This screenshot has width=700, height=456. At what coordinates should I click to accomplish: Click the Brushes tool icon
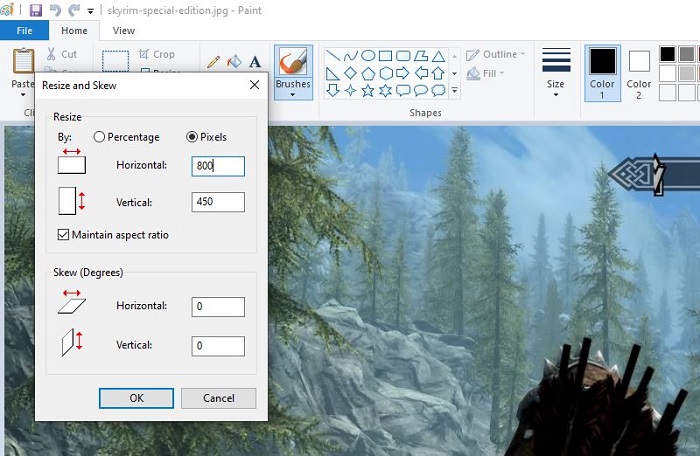click(293, 61)
